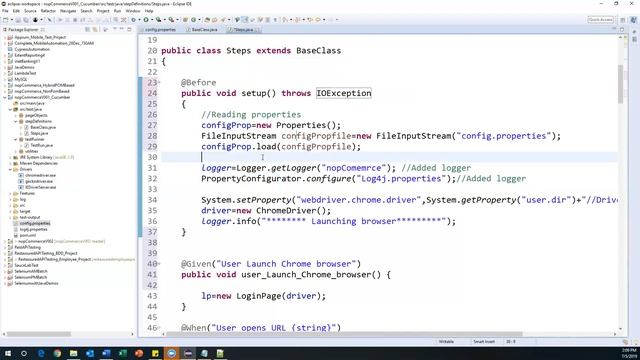
Task: Click the Collapse All icon in Package Explorer
Action: tap(87, 30)
